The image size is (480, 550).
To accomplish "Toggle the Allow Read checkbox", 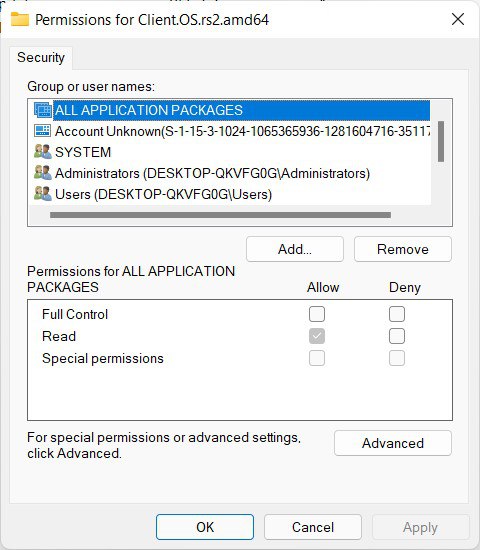I will [317, 336].
